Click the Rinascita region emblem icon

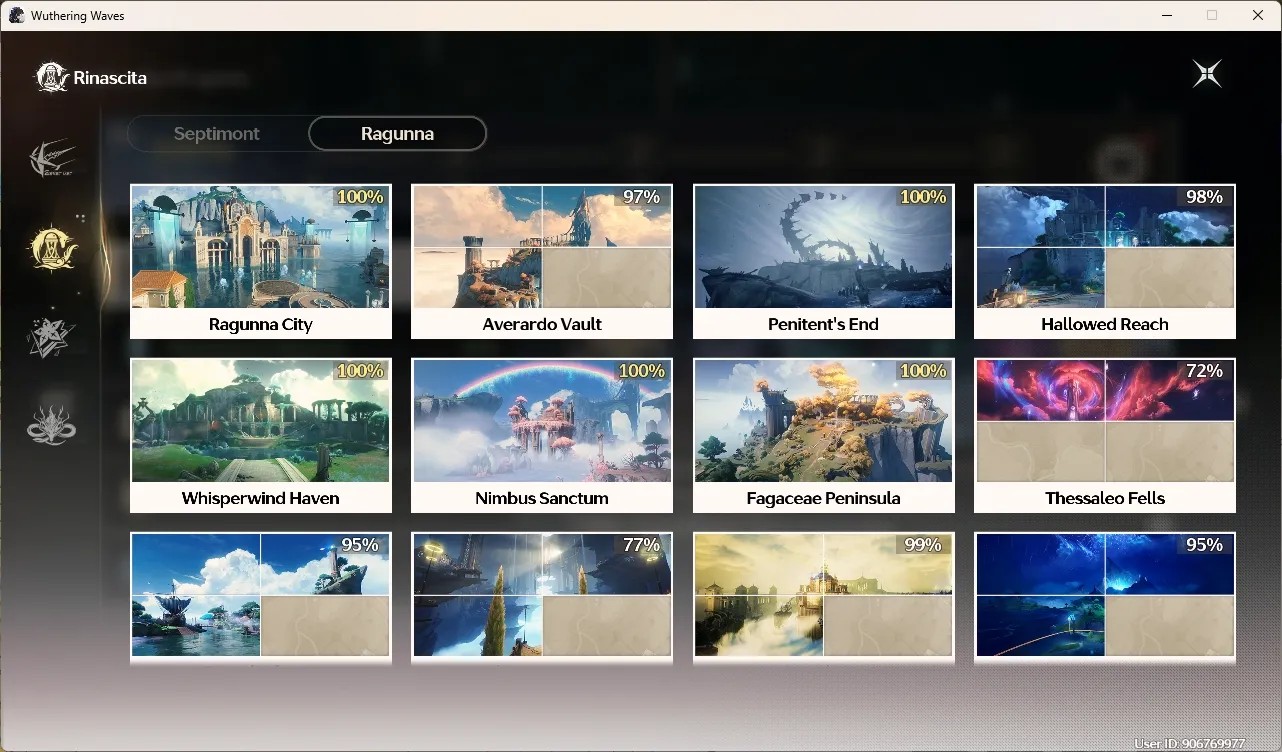click(x=52, y=77)
